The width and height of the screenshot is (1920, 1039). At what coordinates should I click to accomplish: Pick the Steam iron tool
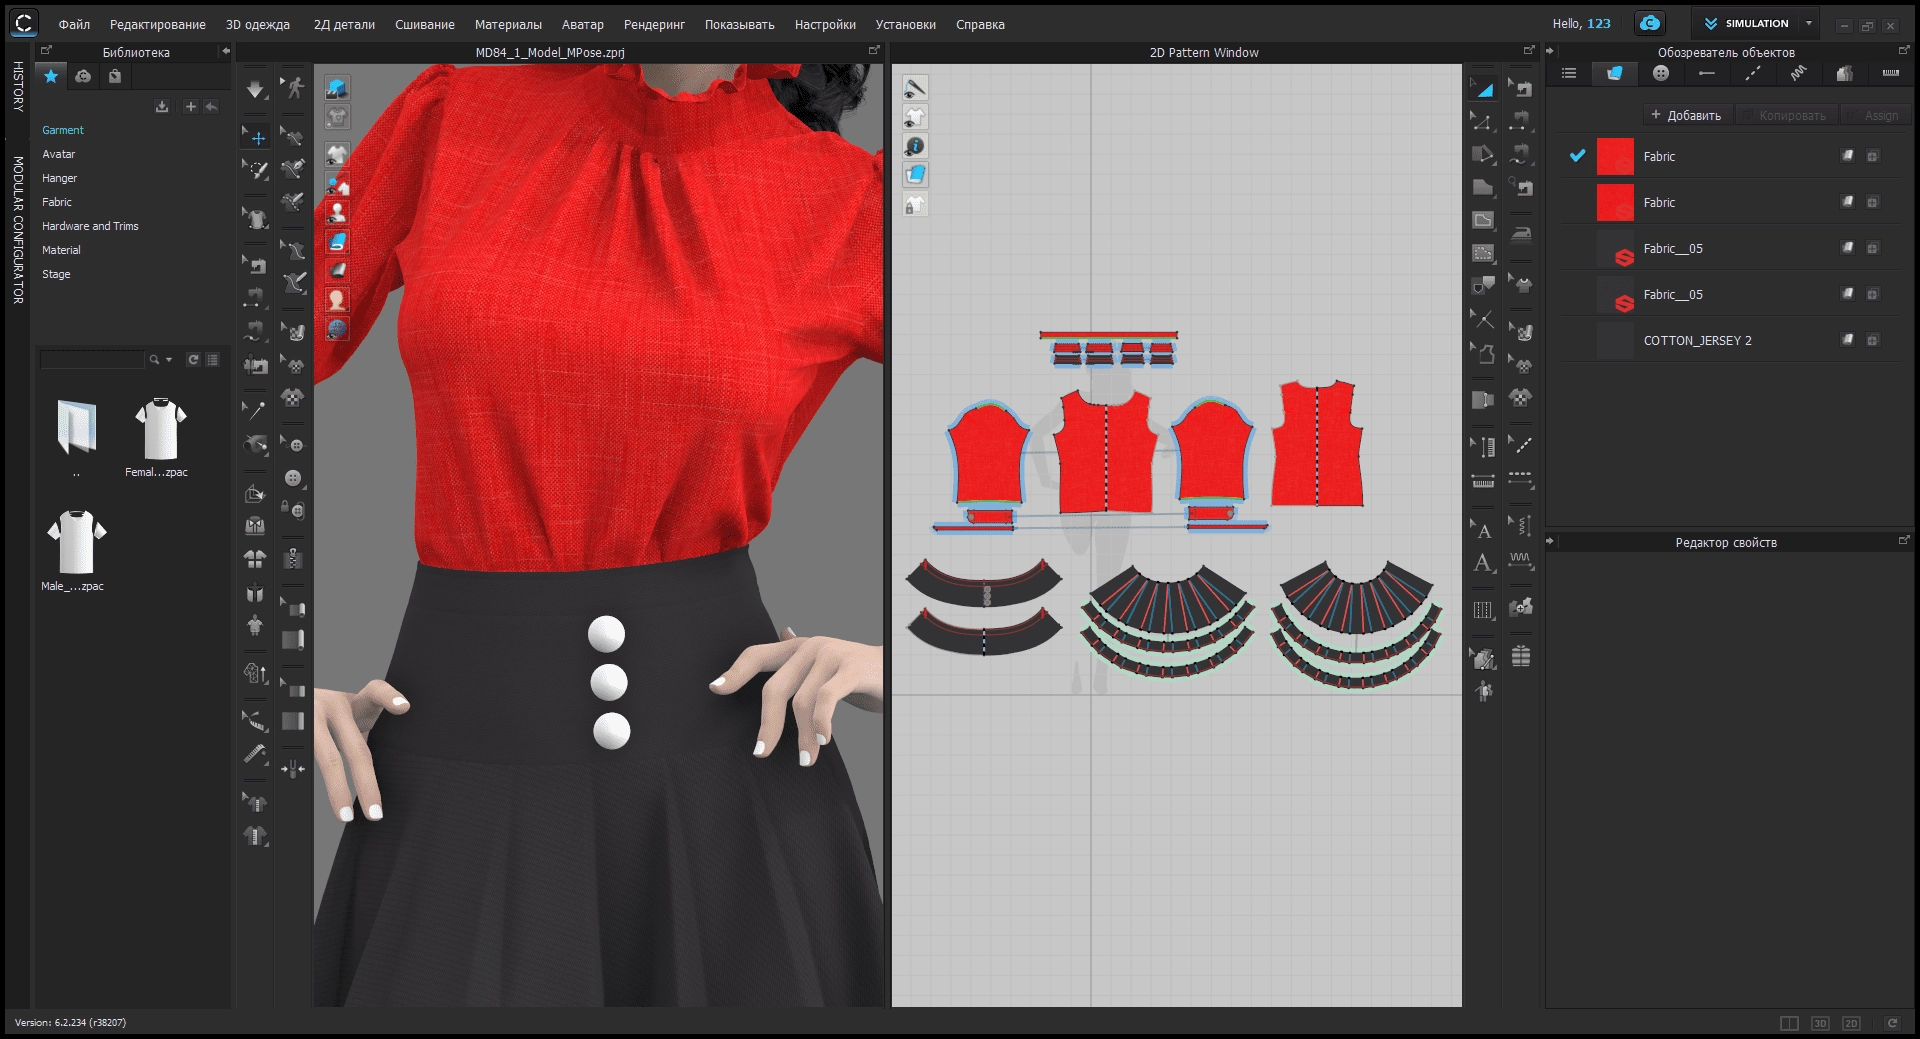(x=1521, y=234)
